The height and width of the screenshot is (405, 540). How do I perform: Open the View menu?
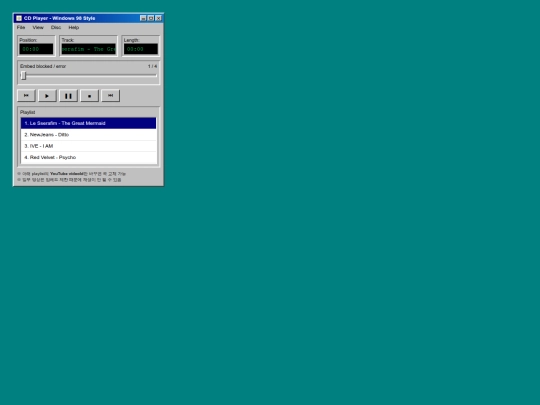(38, 27)
